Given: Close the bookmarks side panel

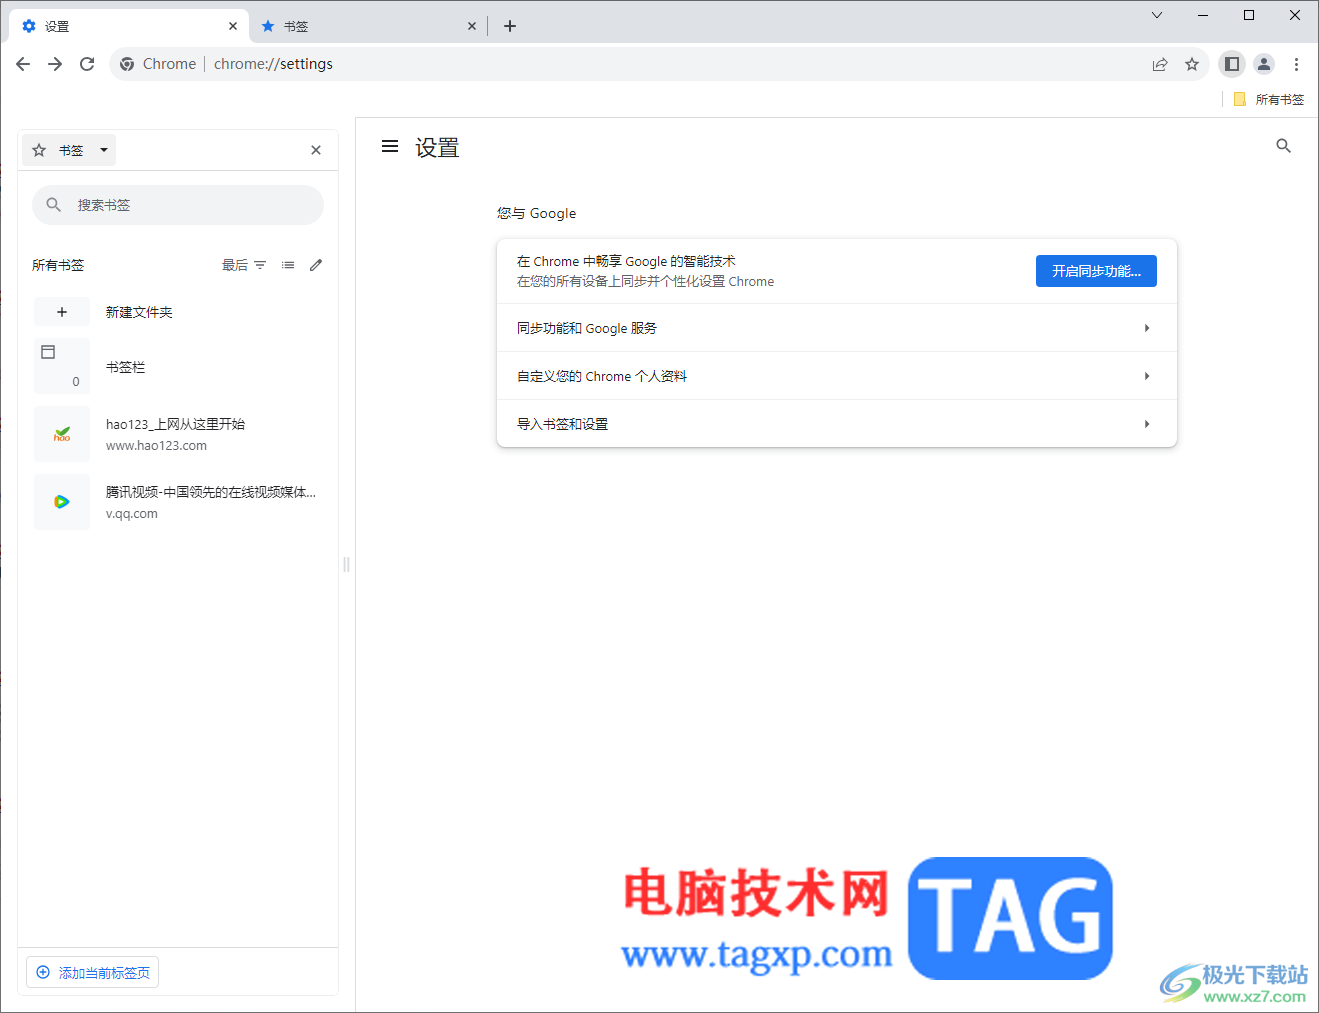Looking at the screenshot, I should [316, 150].
